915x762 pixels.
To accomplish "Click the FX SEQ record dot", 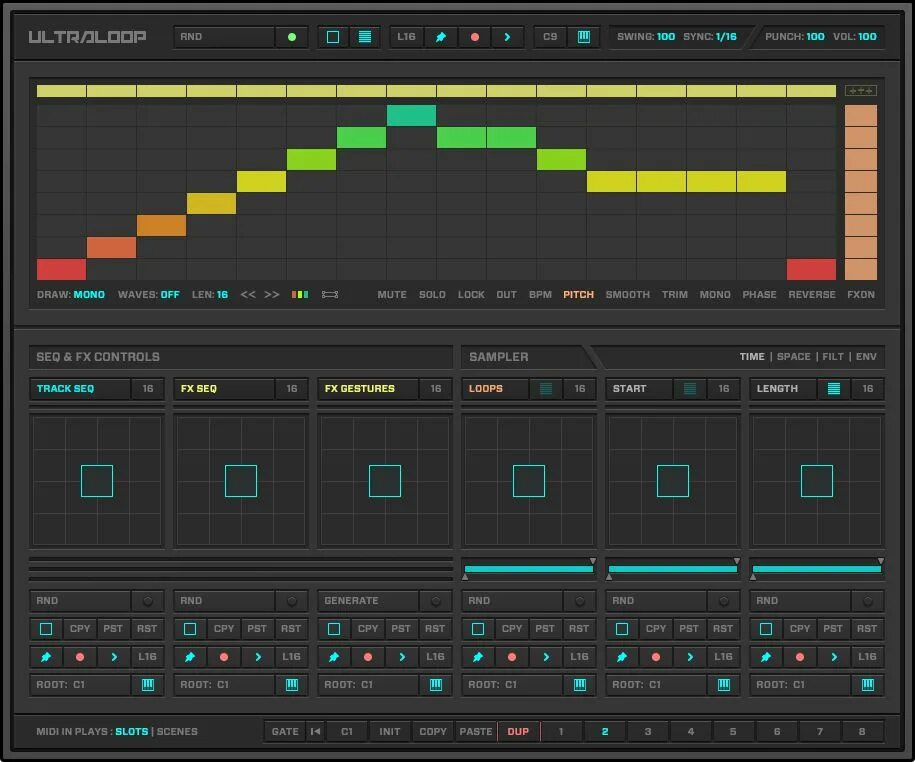I will tap(223, 657).
